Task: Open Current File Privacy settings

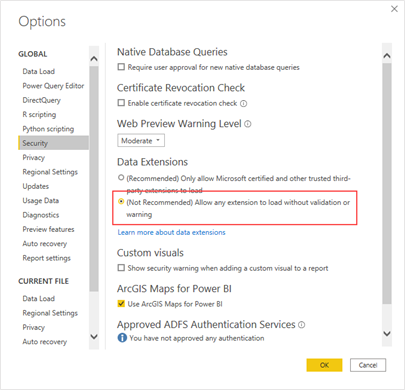Action: pos(34,327)
